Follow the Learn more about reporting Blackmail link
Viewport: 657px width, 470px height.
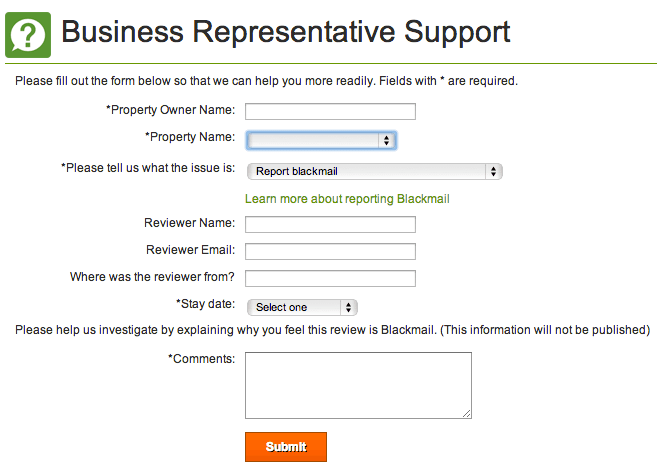[x=347, y=199]
